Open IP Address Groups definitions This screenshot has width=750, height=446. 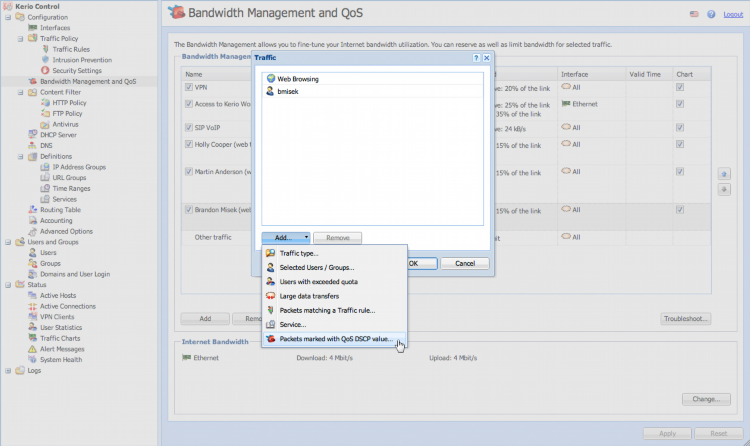click(x=79, y=167)
